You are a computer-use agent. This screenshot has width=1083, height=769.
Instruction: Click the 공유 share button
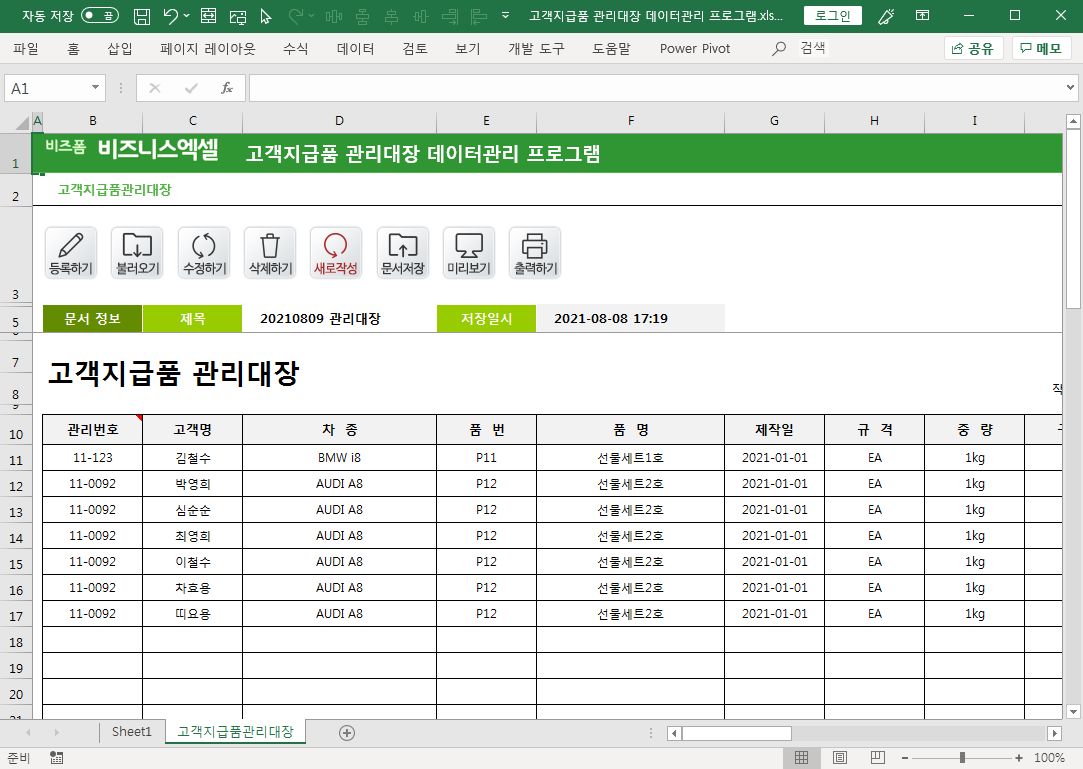pyautogui.click(x=973, y=48)
